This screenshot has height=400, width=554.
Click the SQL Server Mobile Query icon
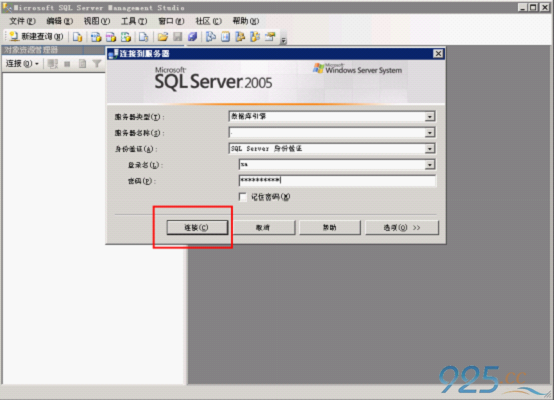[x=143, y=36]
